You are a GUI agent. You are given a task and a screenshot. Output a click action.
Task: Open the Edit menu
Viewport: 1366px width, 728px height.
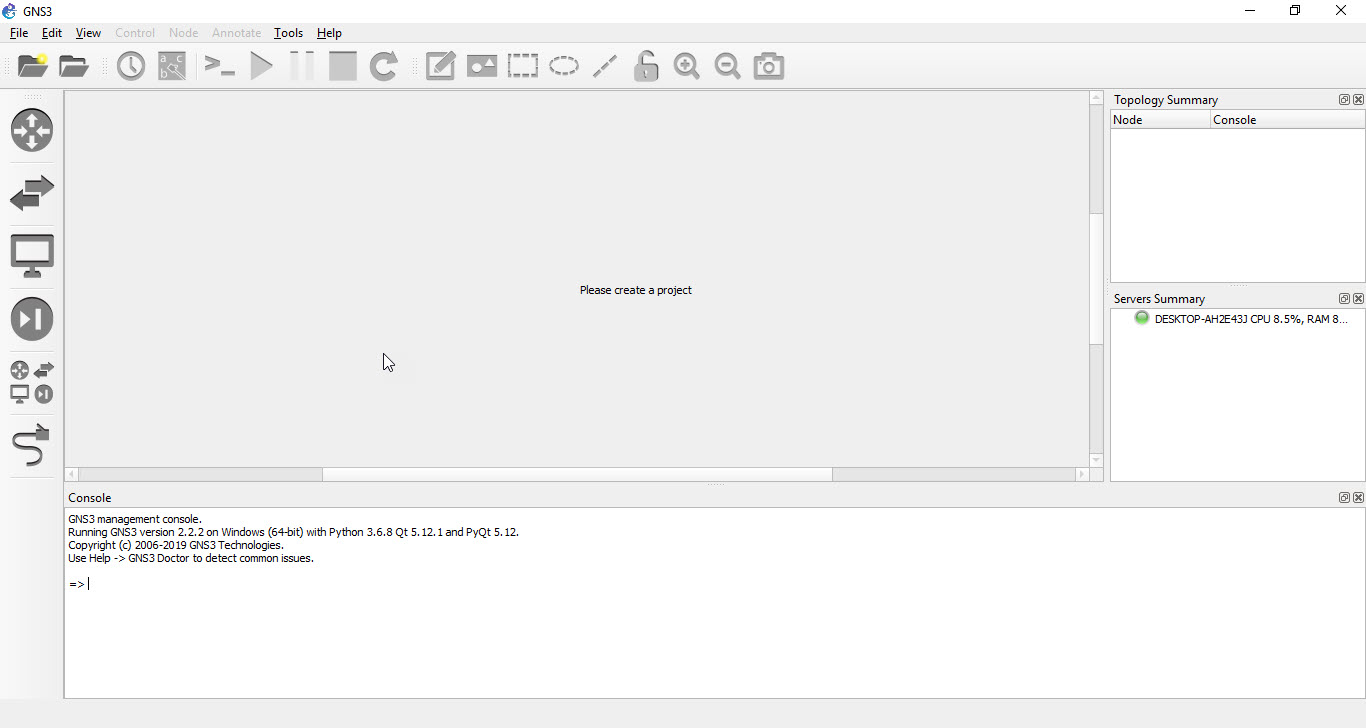pyautogui.click(x=52, y=33)
